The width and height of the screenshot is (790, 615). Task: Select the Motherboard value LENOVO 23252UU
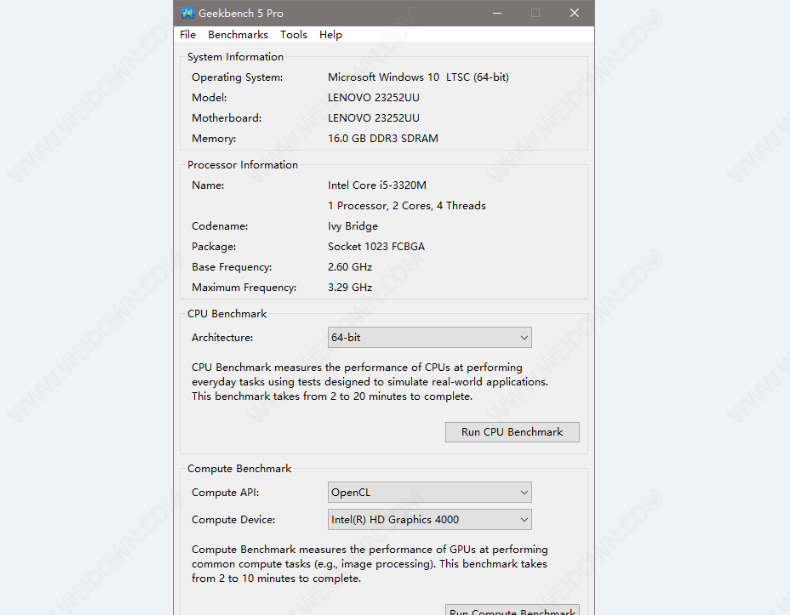tap(373, 118)
